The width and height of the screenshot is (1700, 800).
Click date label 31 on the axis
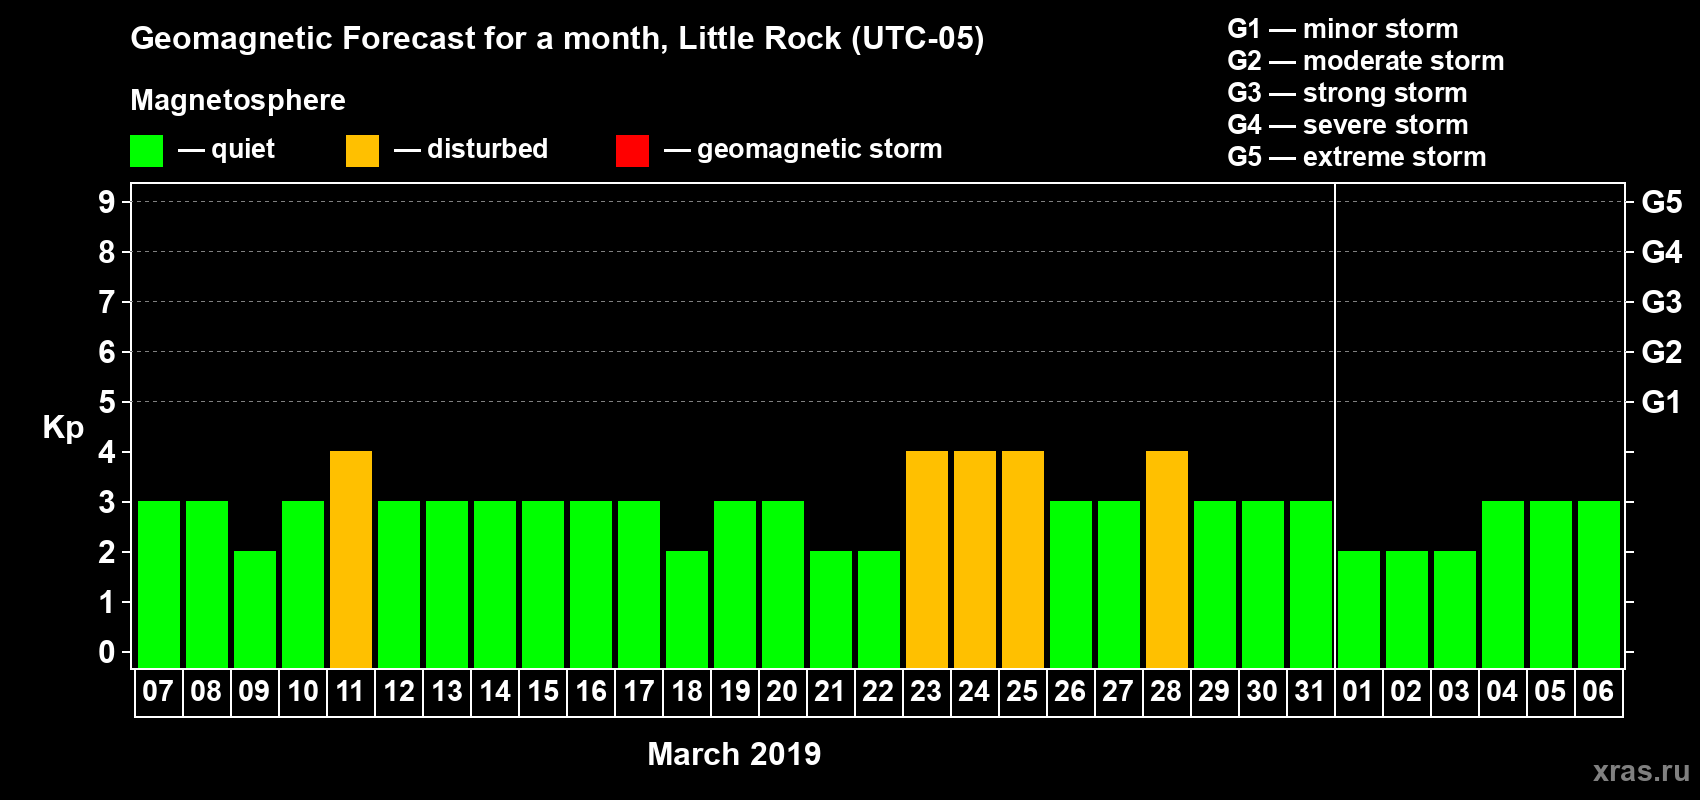[x=1310, y=692]
